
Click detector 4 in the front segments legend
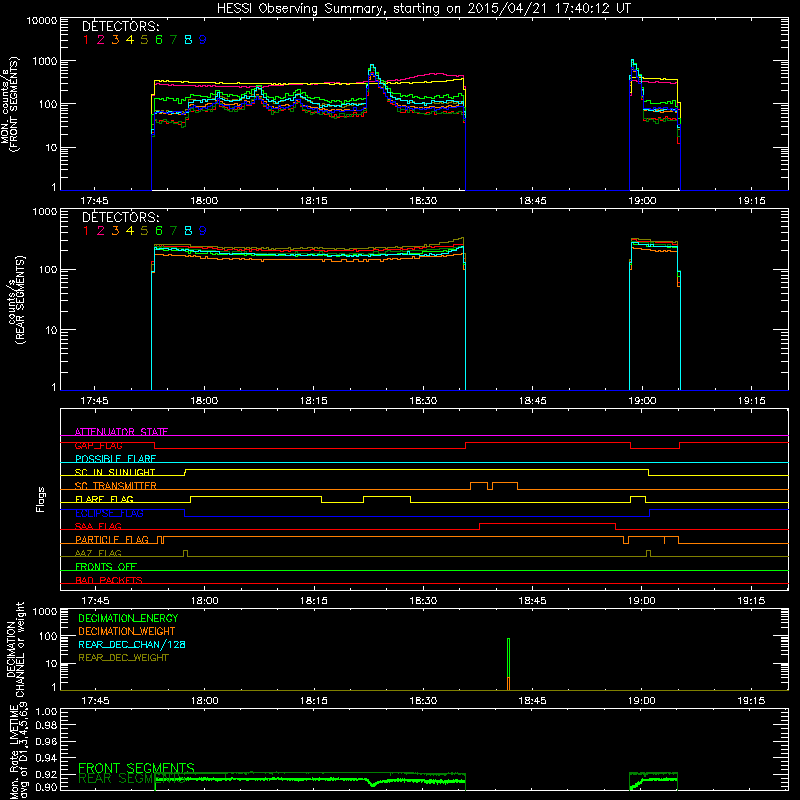(x=130, y=40)
